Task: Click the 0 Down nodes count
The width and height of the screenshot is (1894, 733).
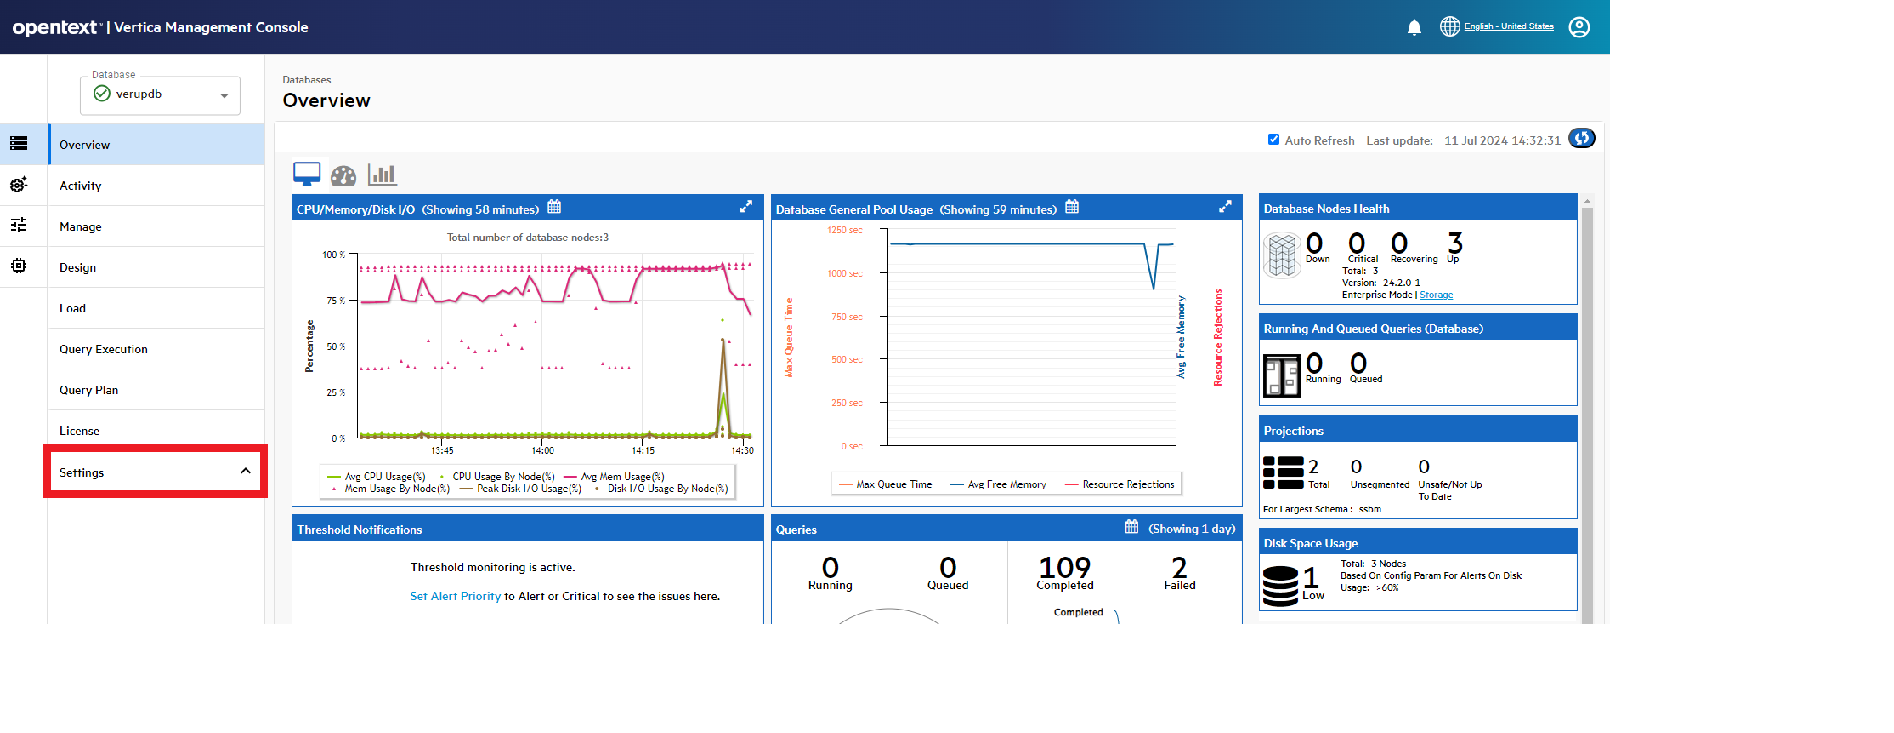Action: [x=1315, y=243]
